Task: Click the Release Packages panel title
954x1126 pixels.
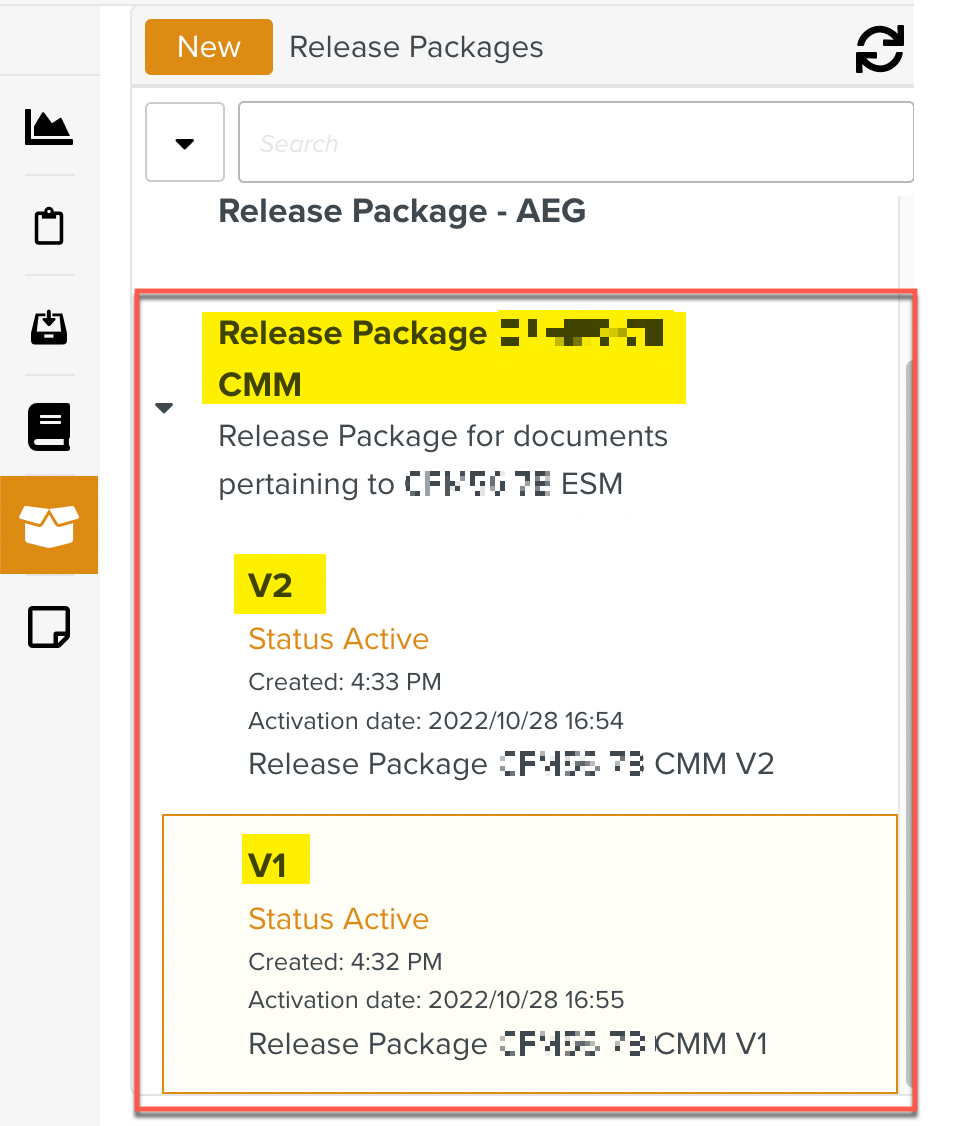Action: pyautogui.click(x=416, y=48)
